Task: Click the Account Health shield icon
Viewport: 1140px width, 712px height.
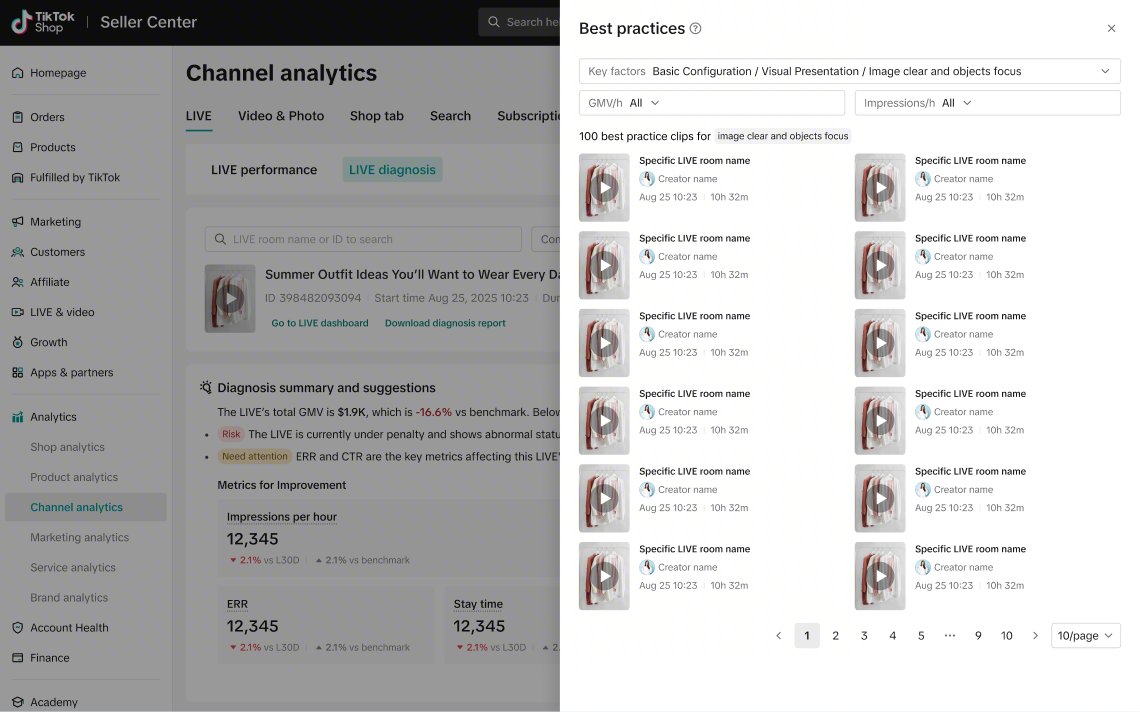Action: click(17, 628)
